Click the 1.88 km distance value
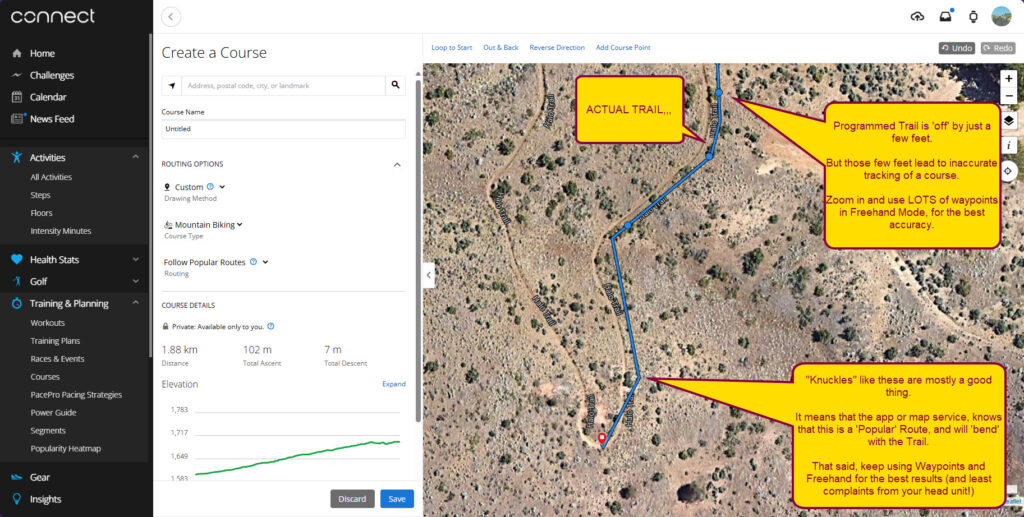The height and width of the screenshot is (517, 1024). [x=180, y=350]
